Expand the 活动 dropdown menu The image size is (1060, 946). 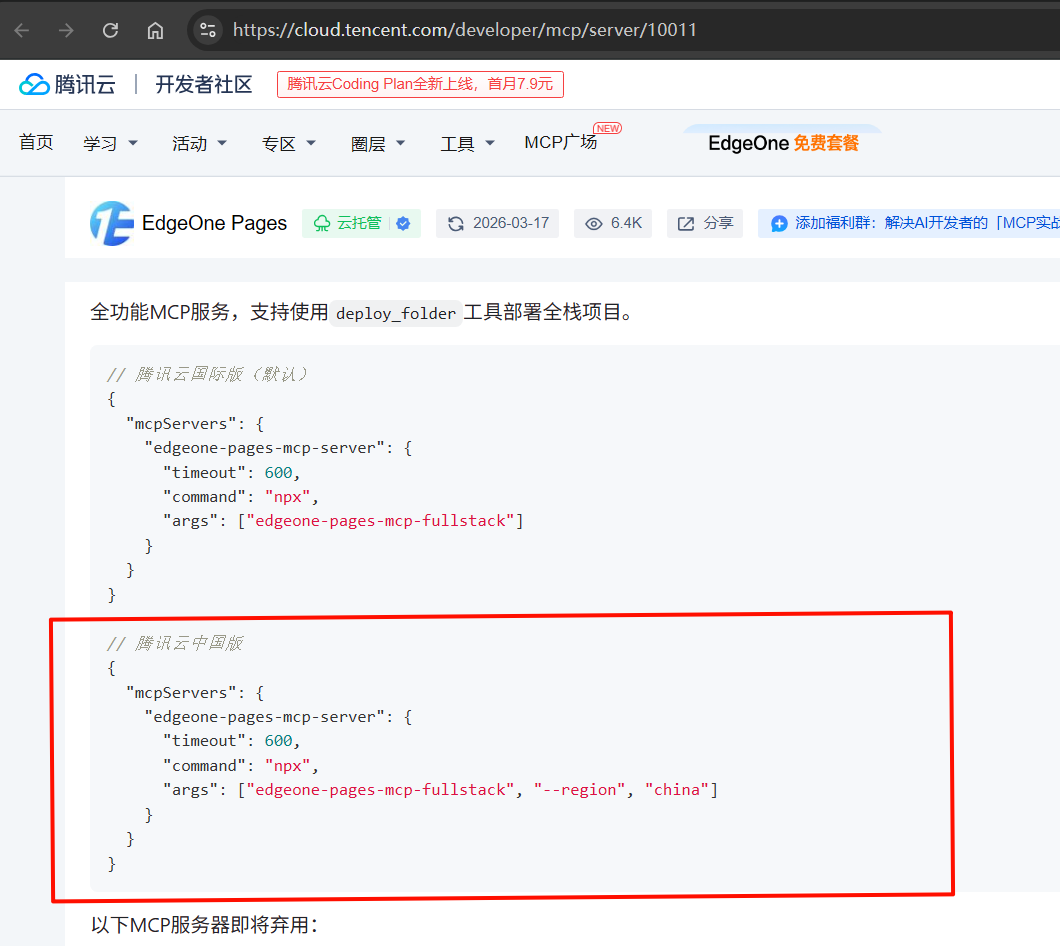coord(199,143)
